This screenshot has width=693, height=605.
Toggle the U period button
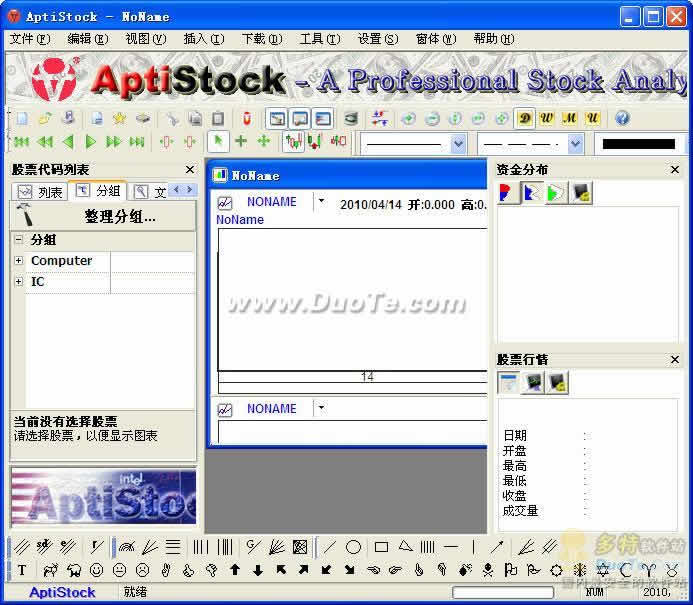tap(592, 118)
